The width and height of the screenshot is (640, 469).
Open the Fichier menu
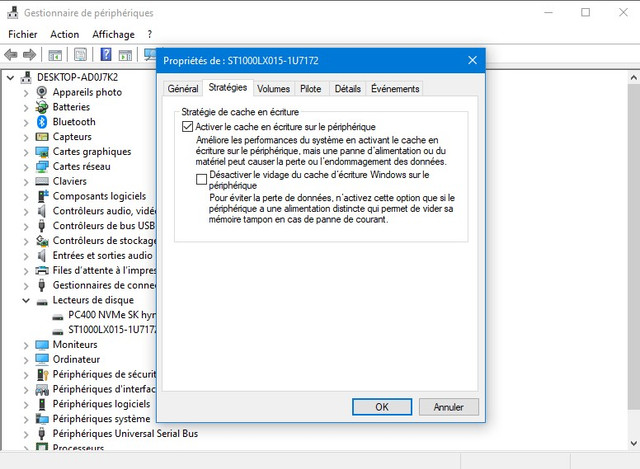(x=23, y=34)
